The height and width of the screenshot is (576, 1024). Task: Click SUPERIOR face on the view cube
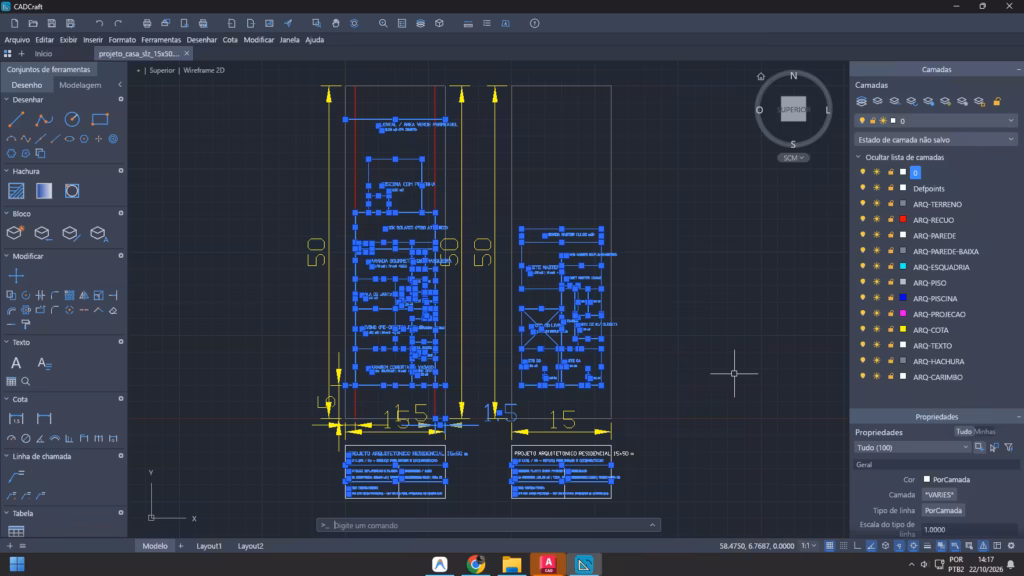[x=793, y=109]
